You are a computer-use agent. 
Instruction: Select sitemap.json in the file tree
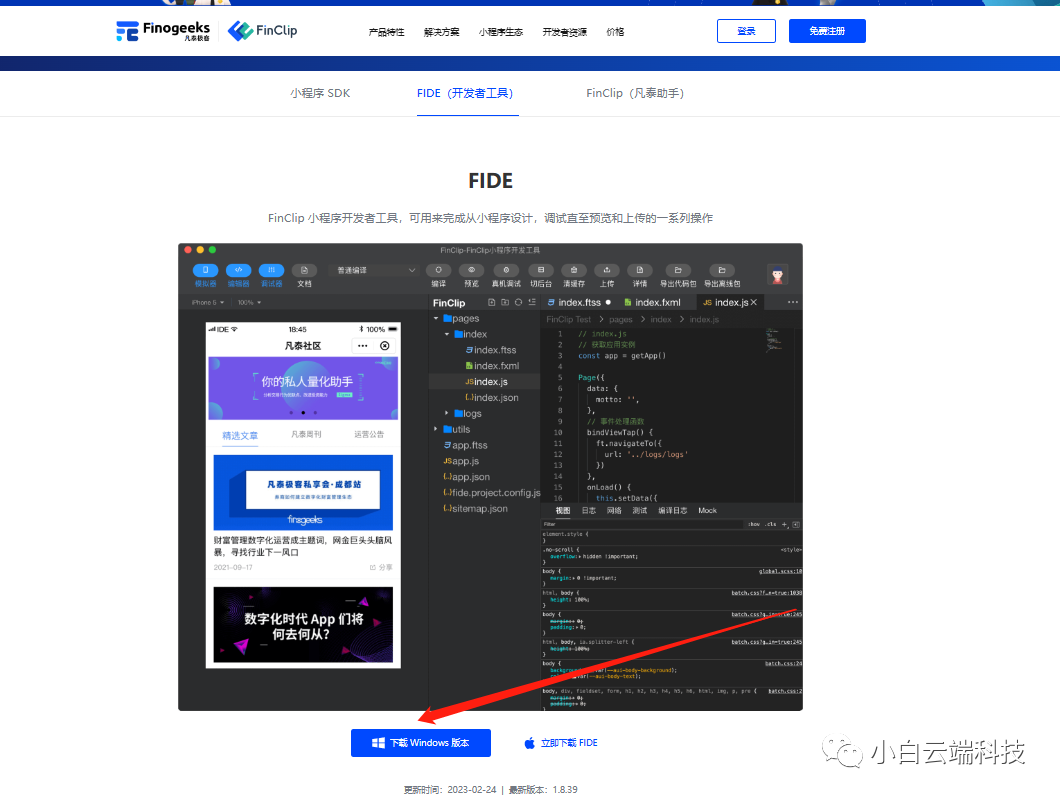click(x=475, y=508)
